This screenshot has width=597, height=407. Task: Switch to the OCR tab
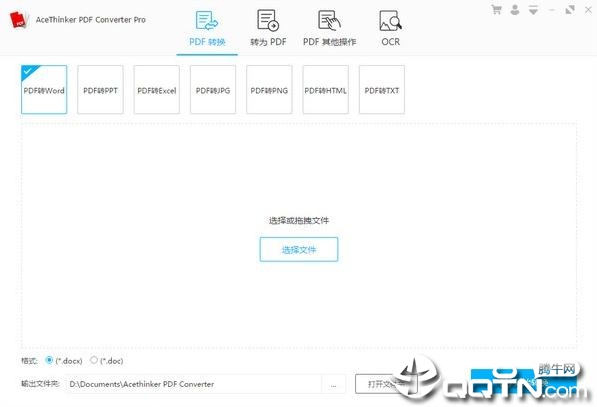pos(390,29)
